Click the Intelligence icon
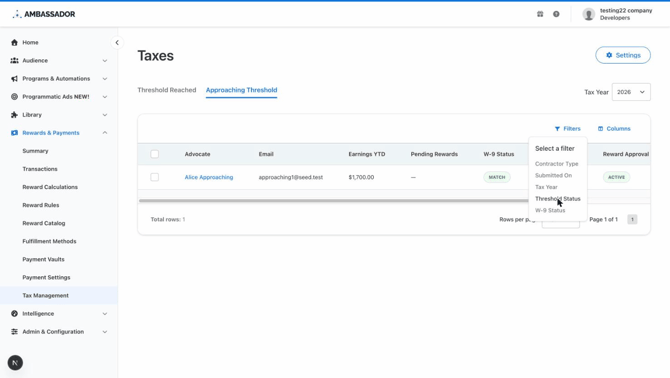The image size is (670, 378). [15, 314]
